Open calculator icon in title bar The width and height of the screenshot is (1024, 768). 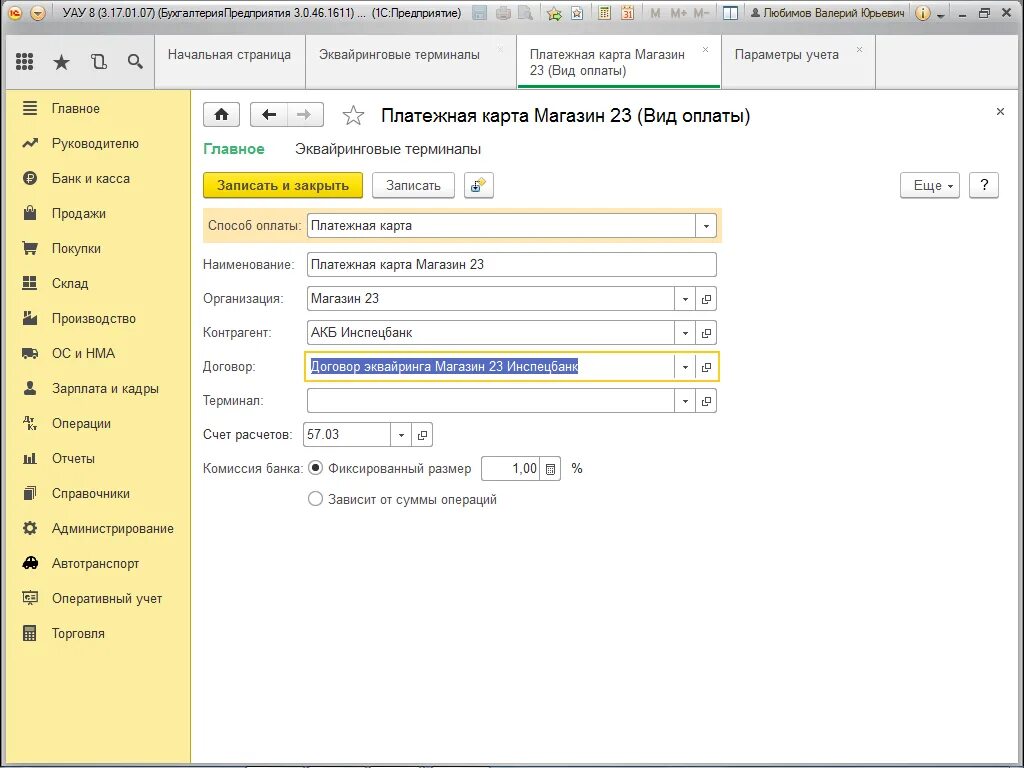point(605,12)
